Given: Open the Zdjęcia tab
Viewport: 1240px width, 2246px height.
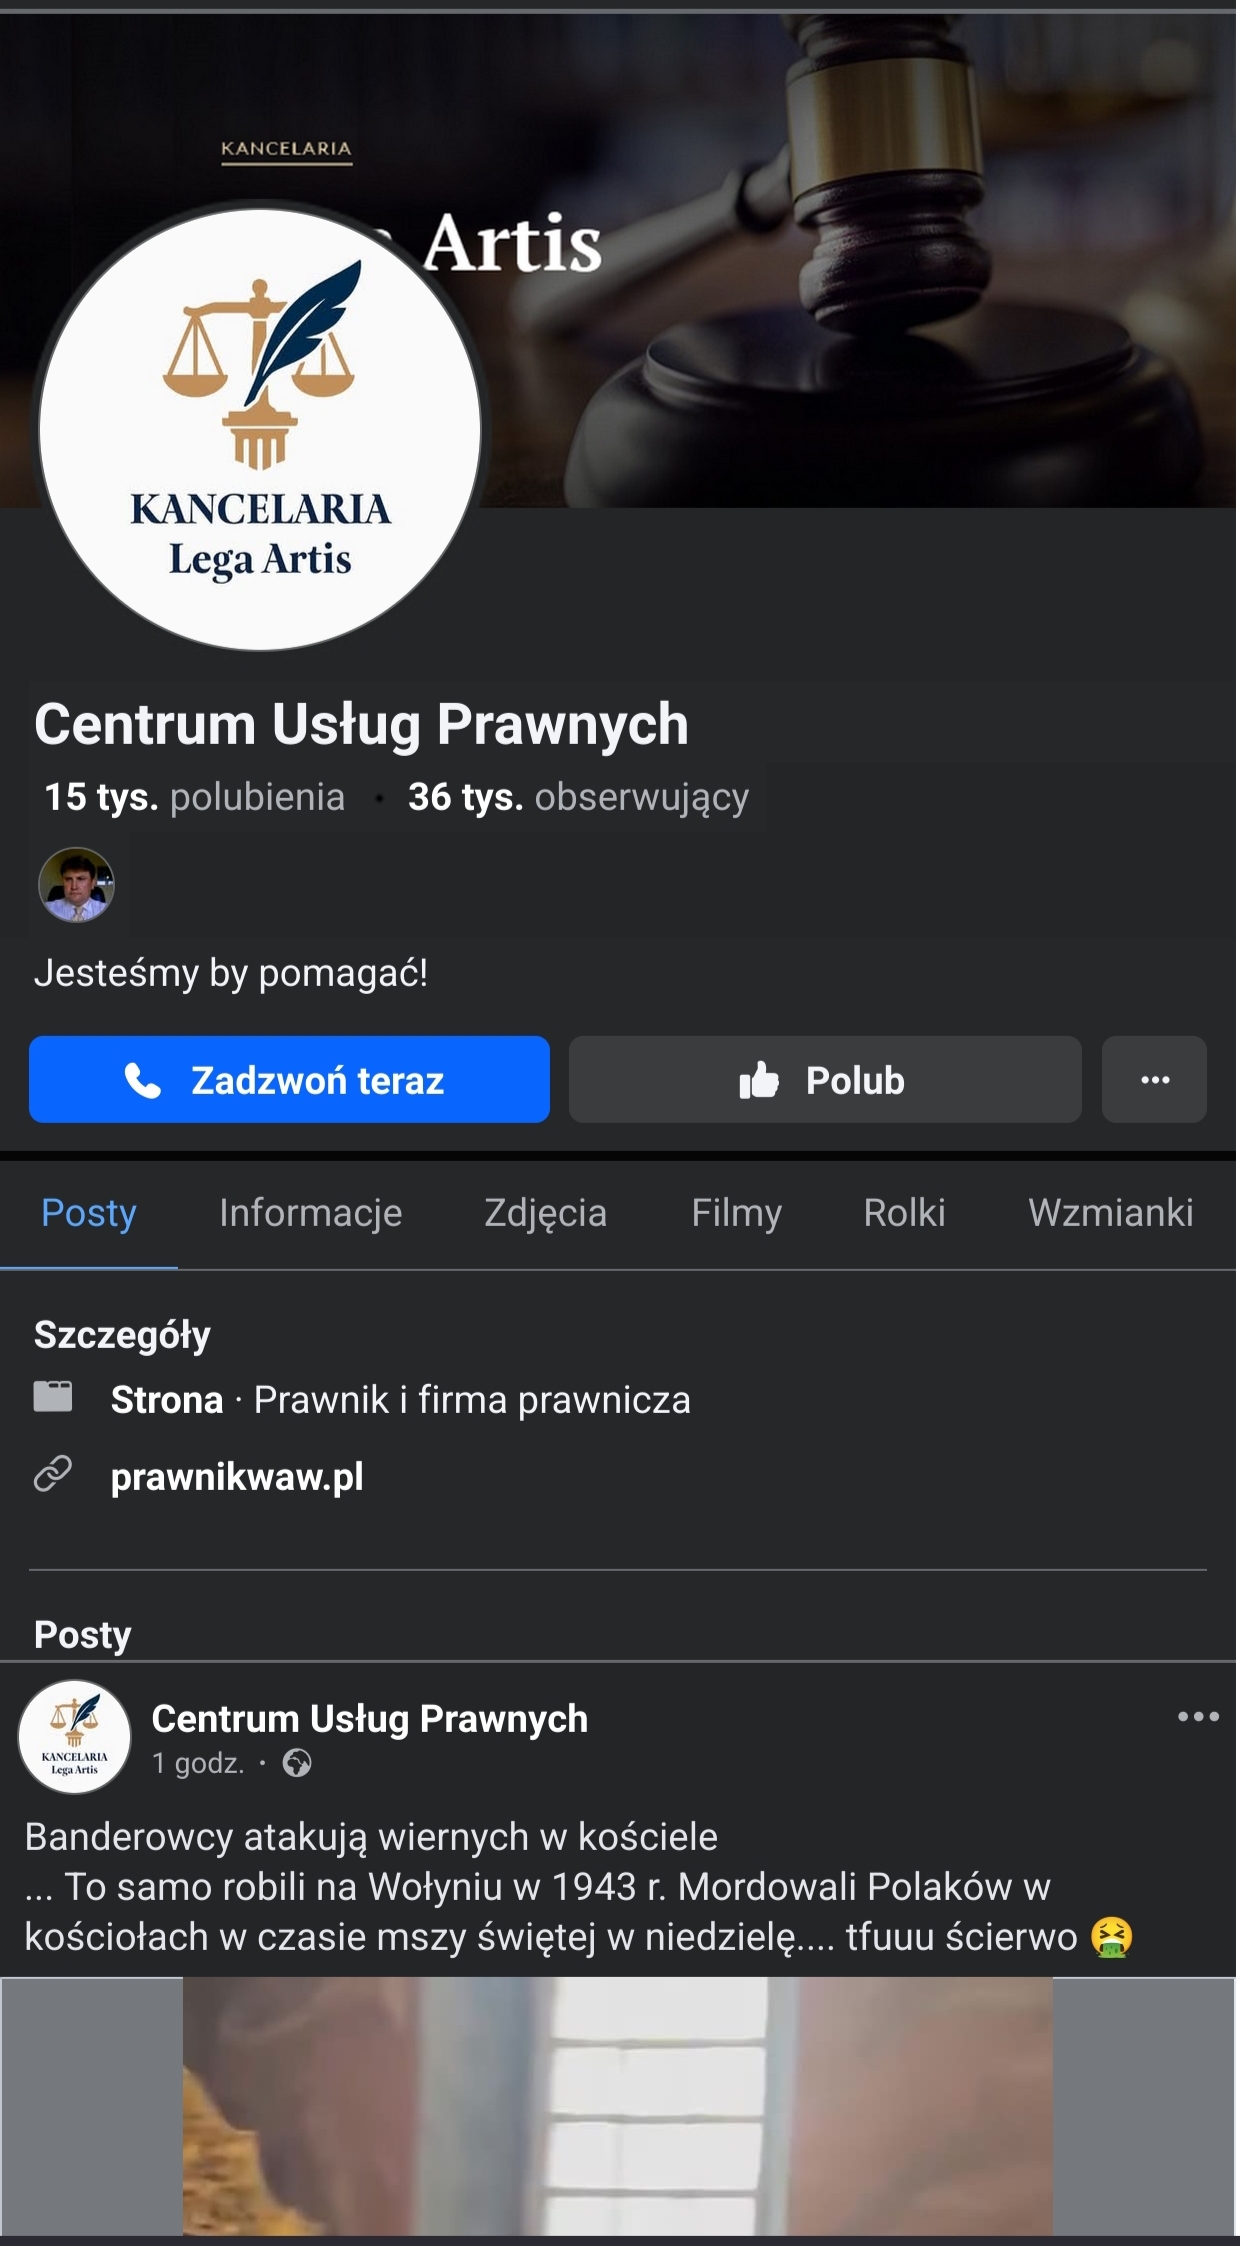Looking at the screenshot, I should pyautogui.click(x=545, y=1213).
